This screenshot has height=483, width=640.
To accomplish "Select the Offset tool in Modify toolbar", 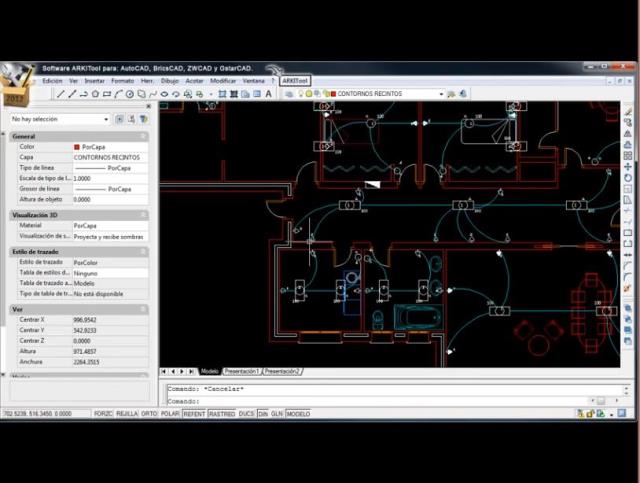I will point(628,145).
